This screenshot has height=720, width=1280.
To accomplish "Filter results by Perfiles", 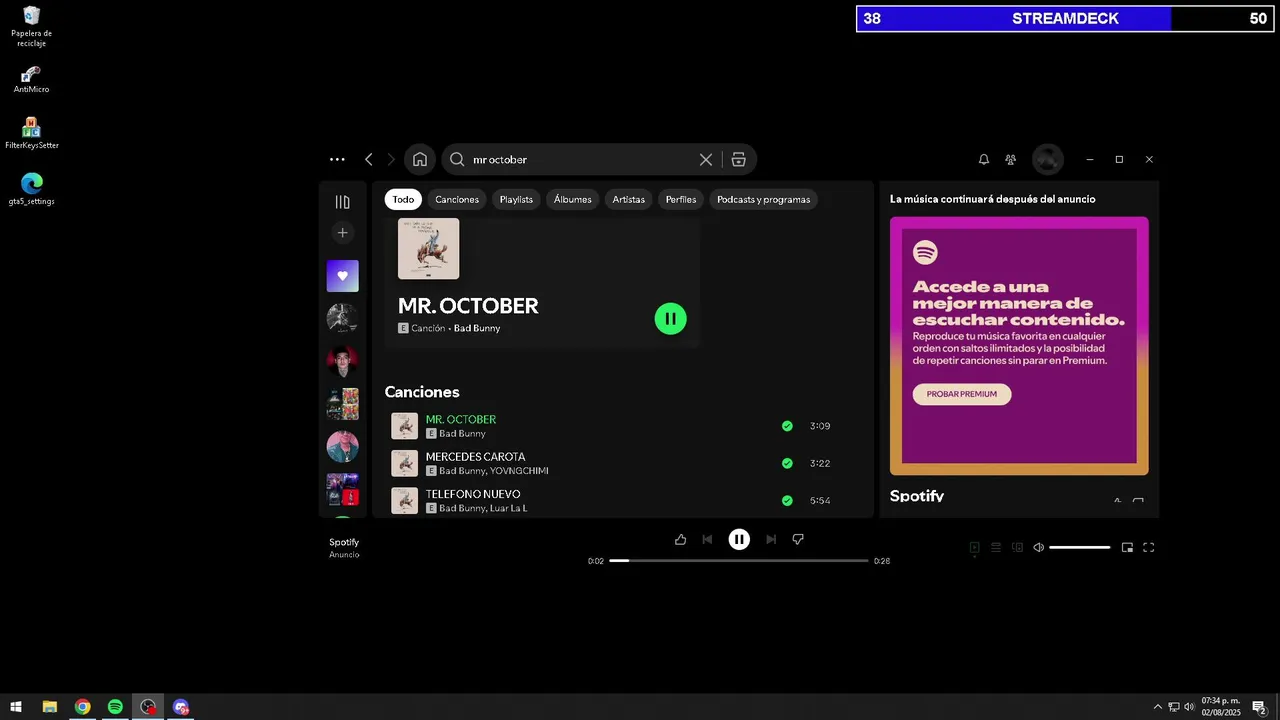I will (681, 199).
